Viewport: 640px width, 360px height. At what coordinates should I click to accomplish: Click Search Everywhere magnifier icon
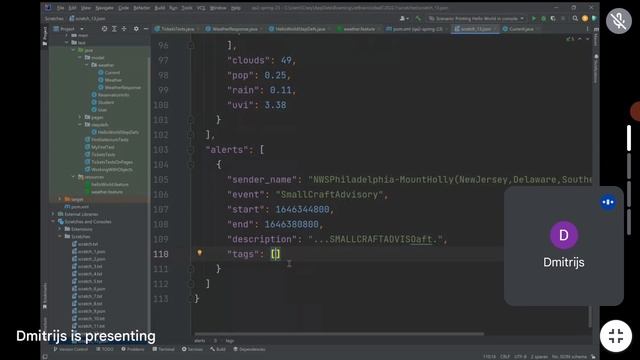pos(575,18)
